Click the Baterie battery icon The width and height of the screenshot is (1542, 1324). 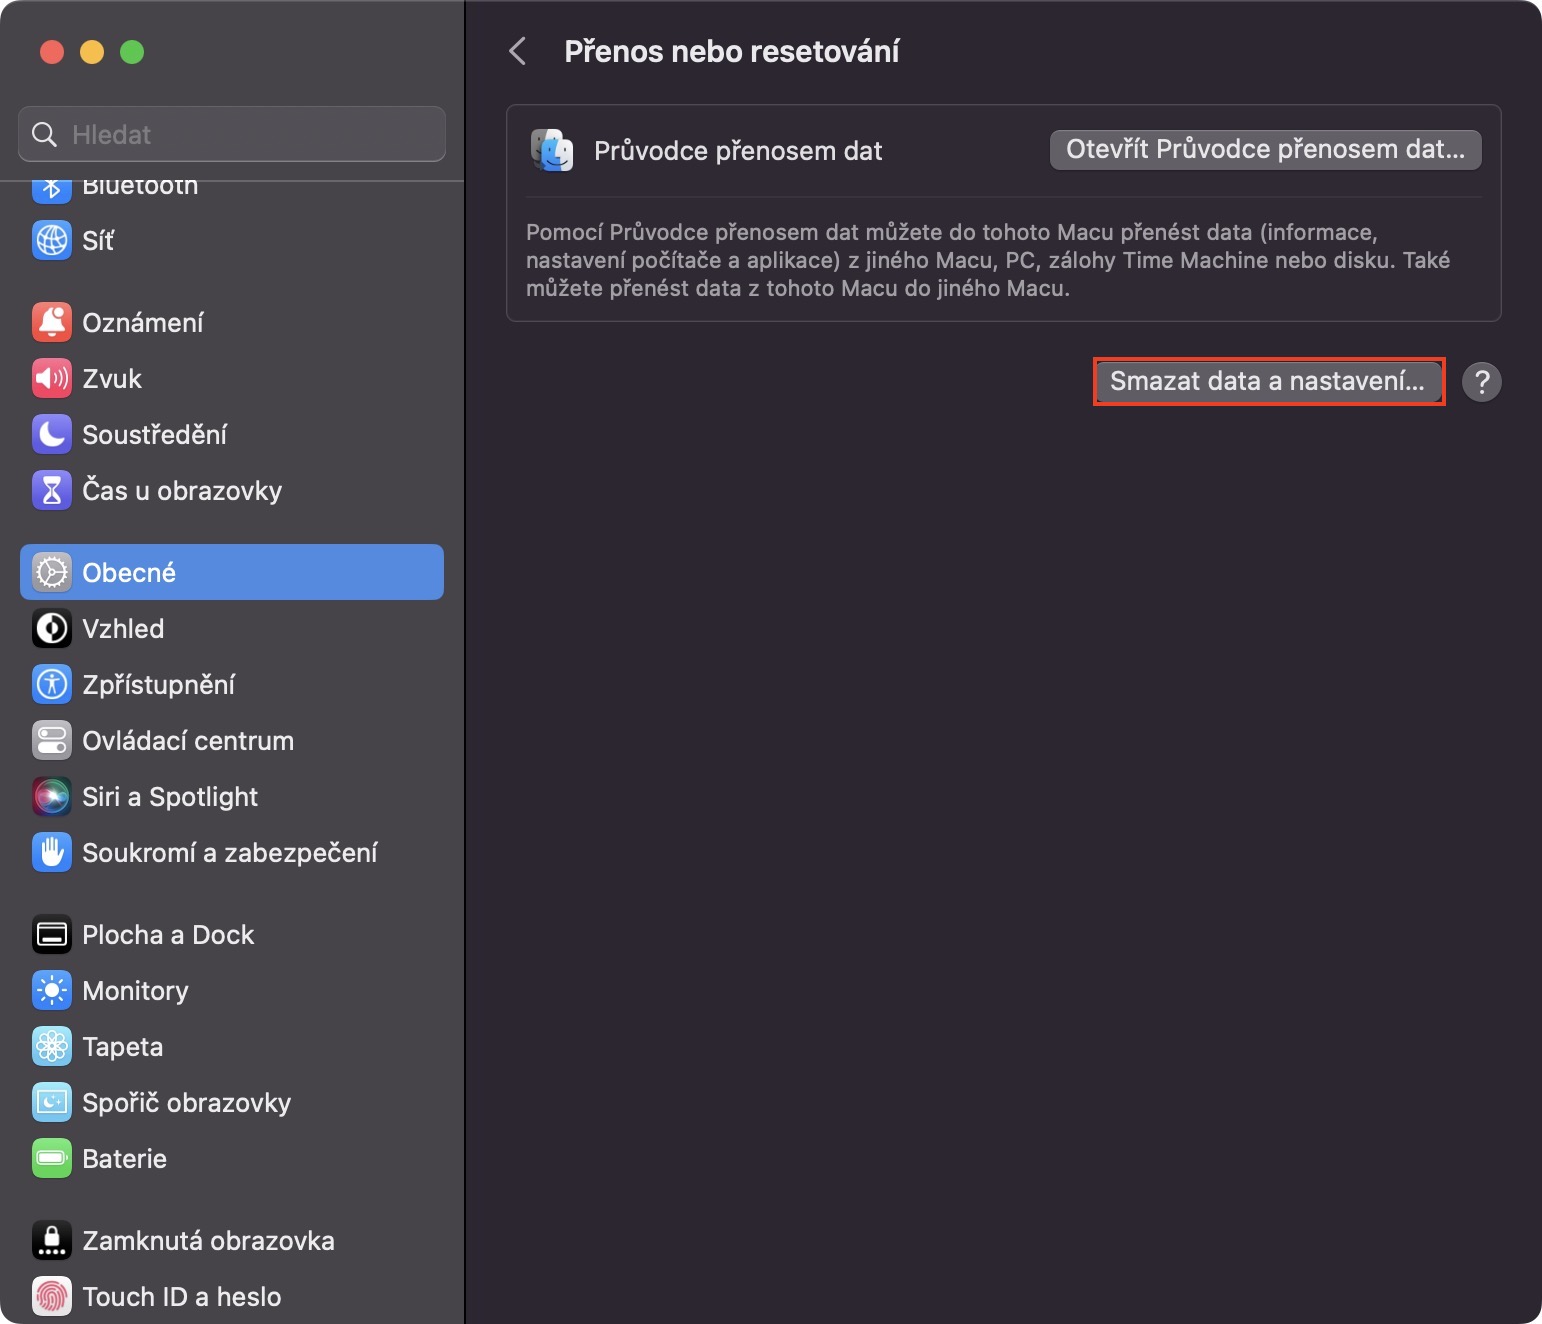coord(52,1158)
